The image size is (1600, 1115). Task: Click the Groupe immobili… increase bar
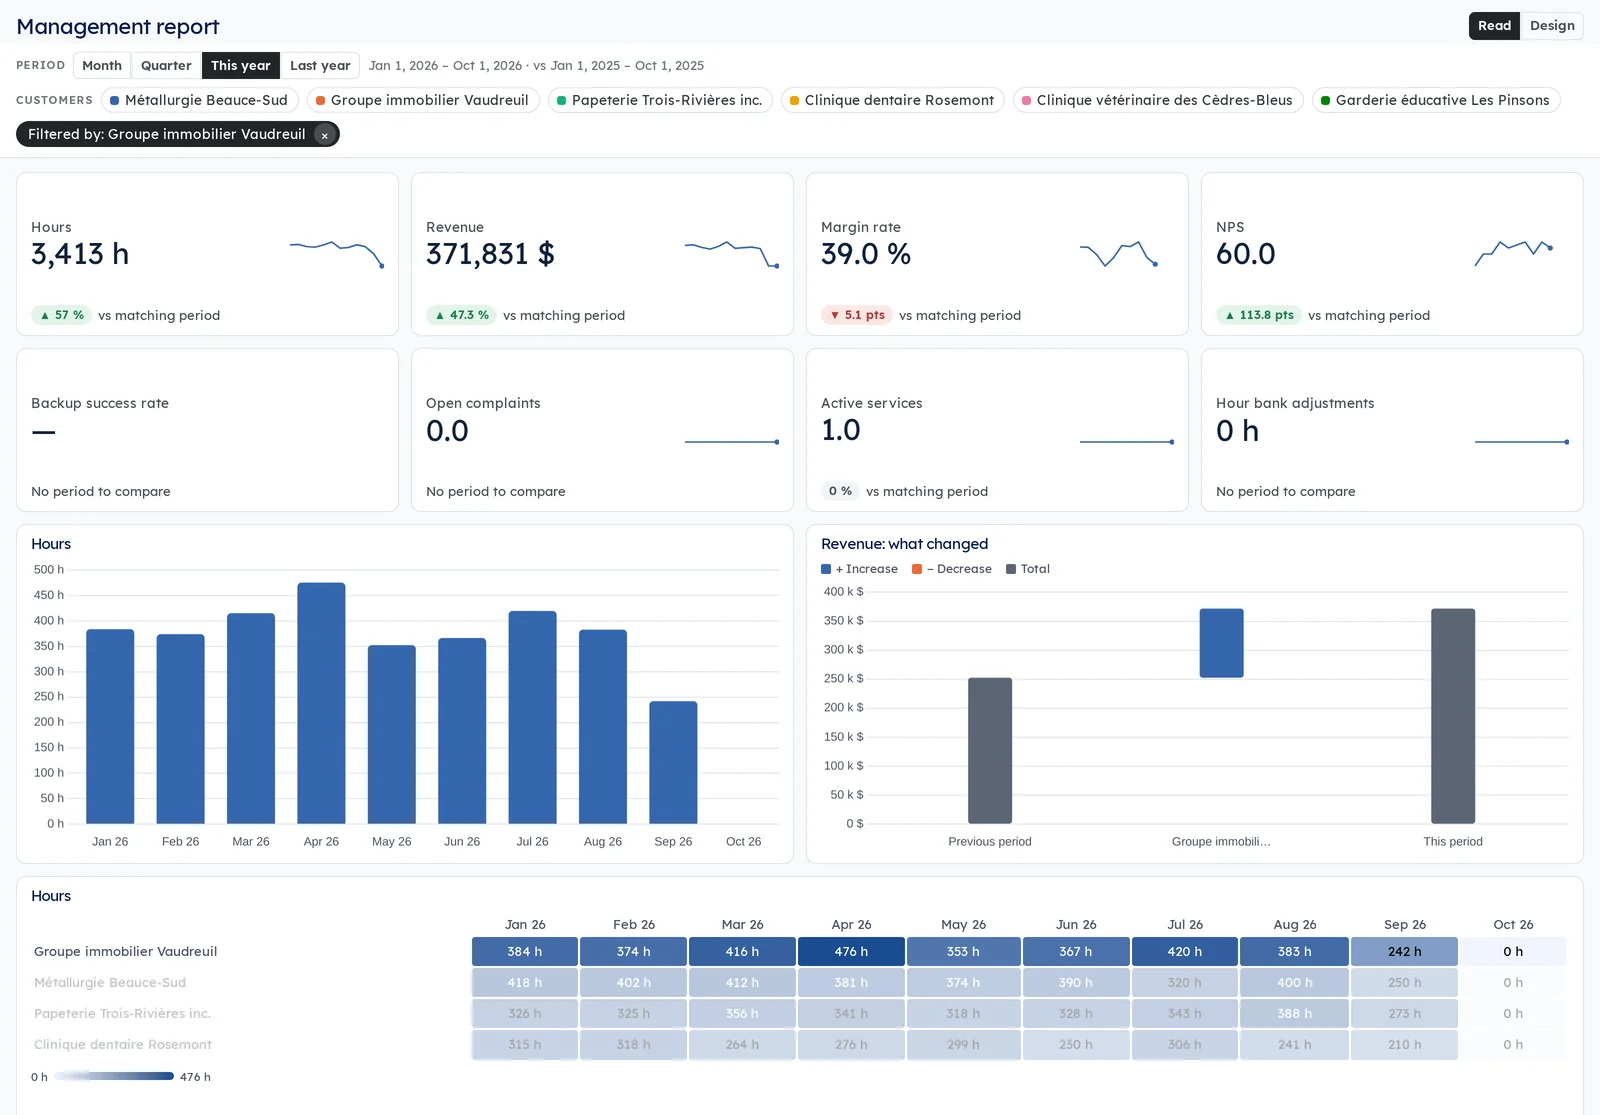[1221, 643]
